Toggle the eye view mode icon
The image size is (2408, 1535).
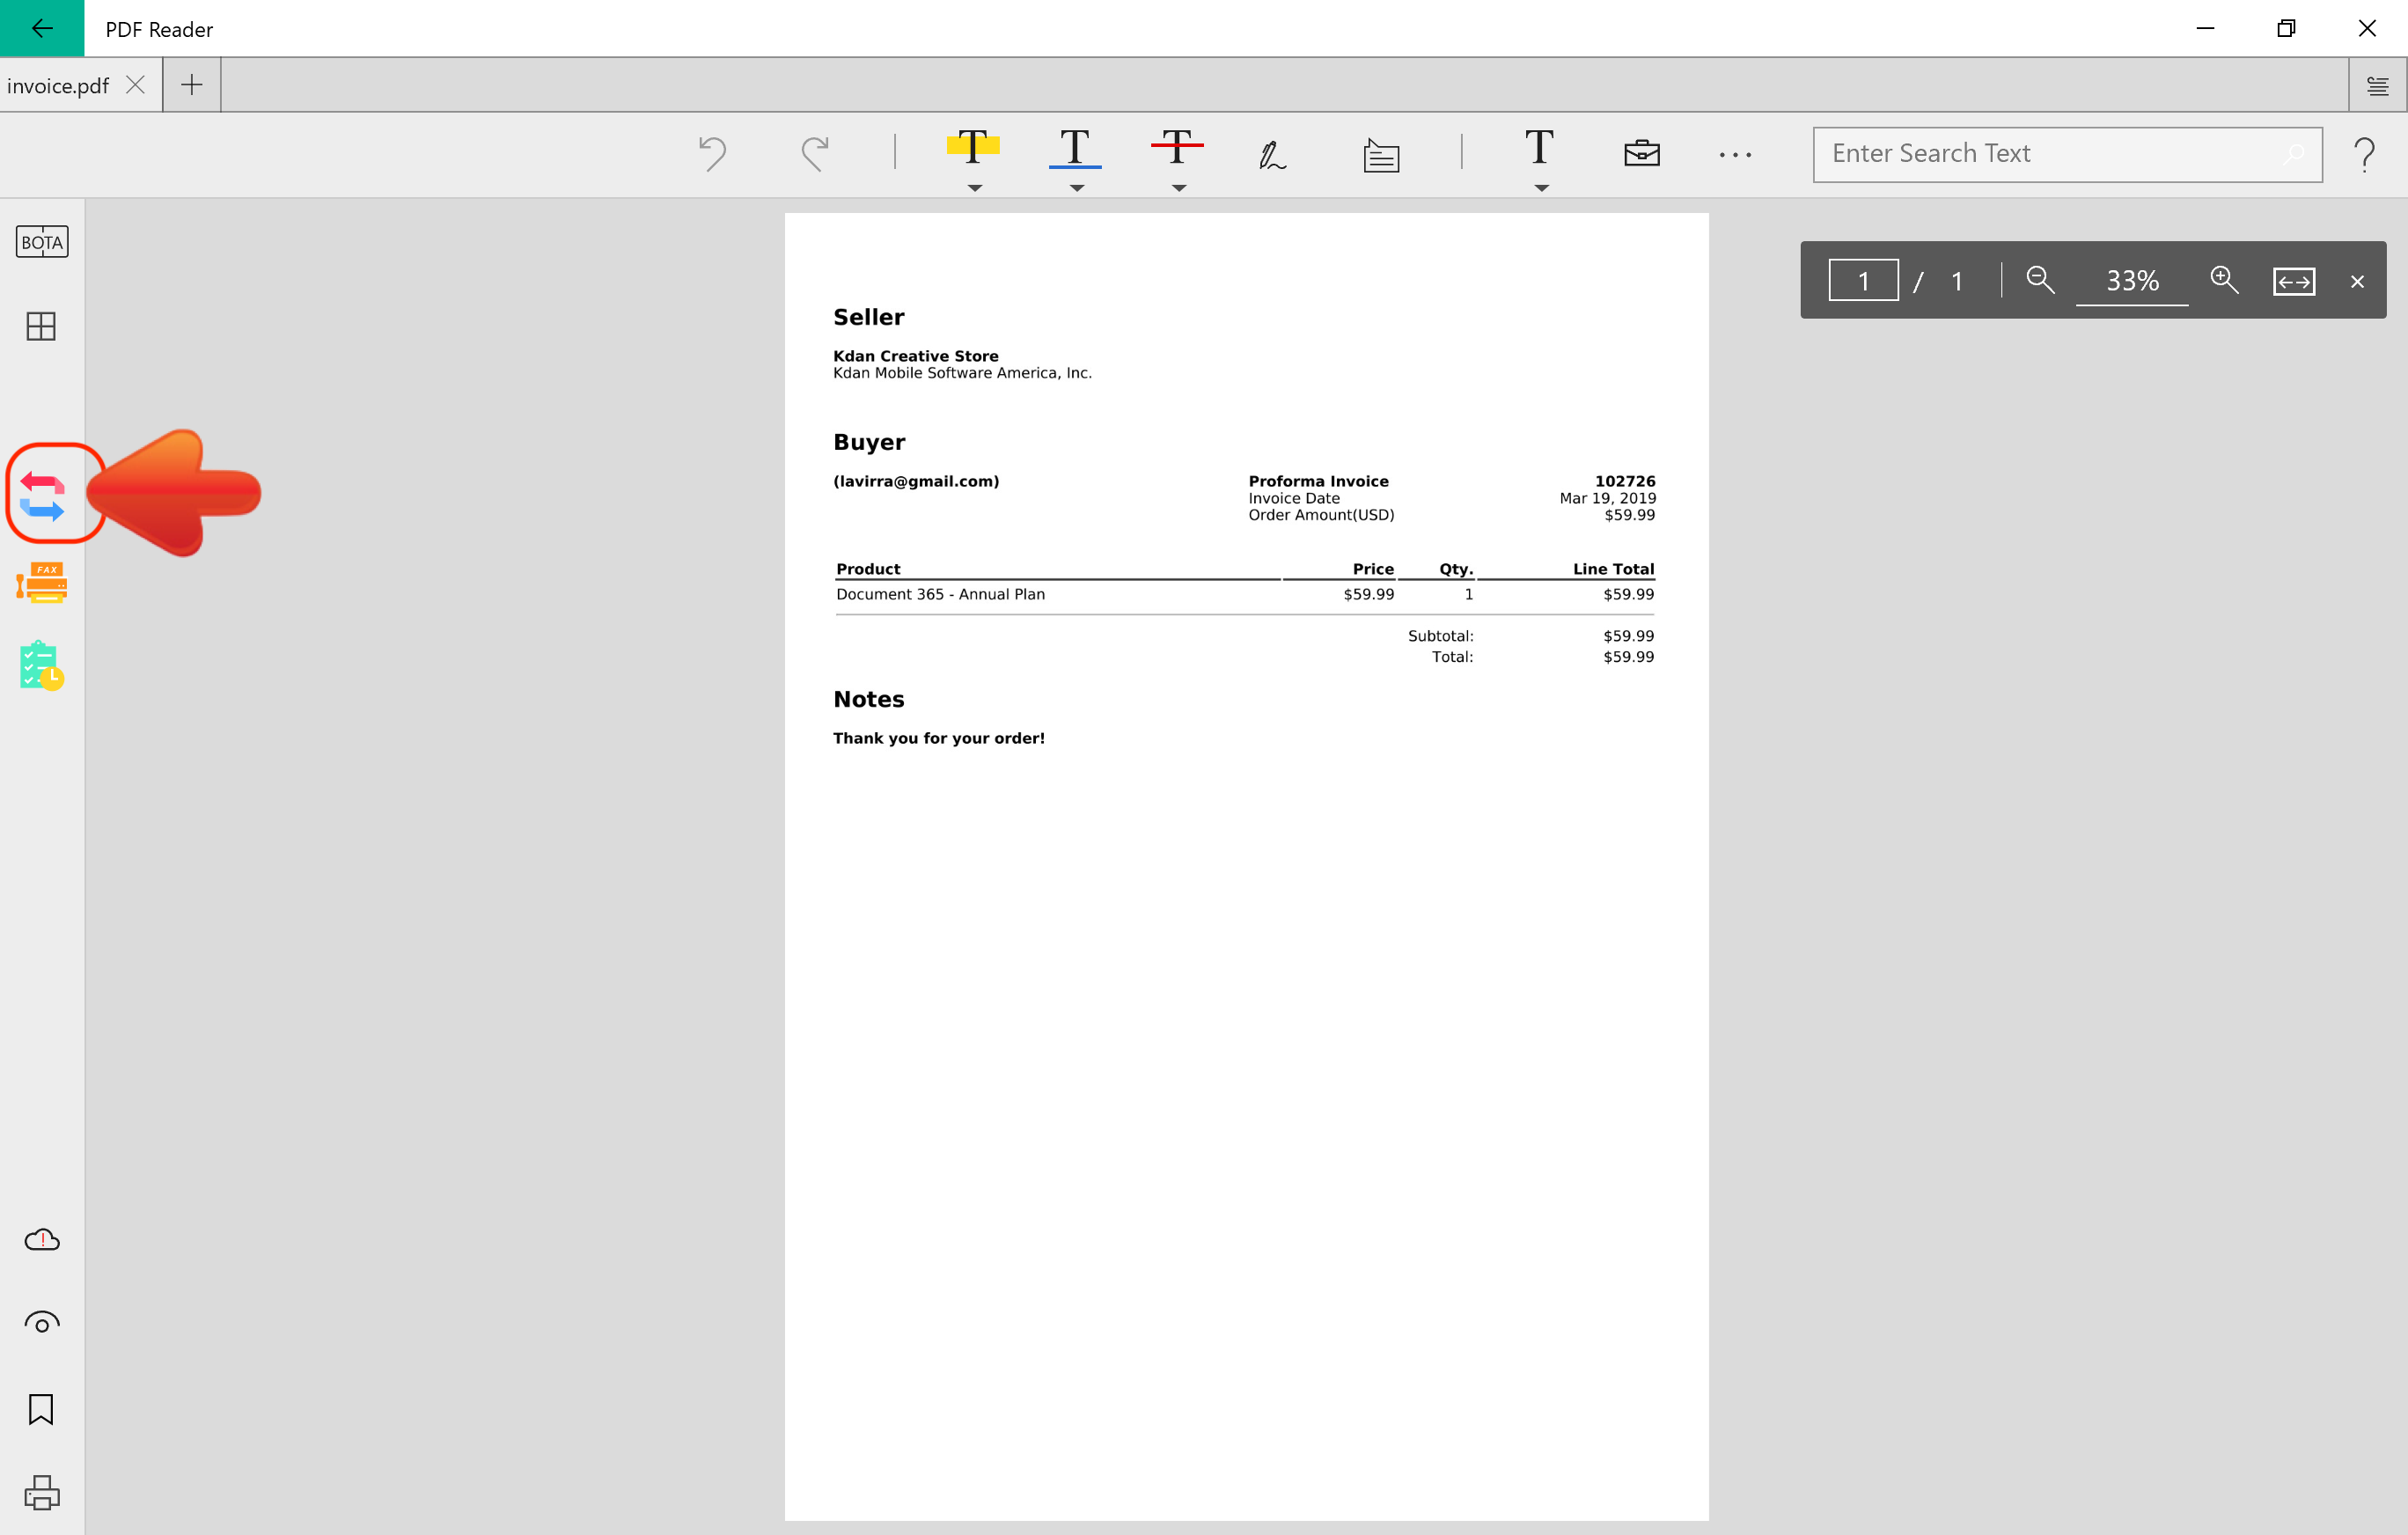click(42, 1323)
